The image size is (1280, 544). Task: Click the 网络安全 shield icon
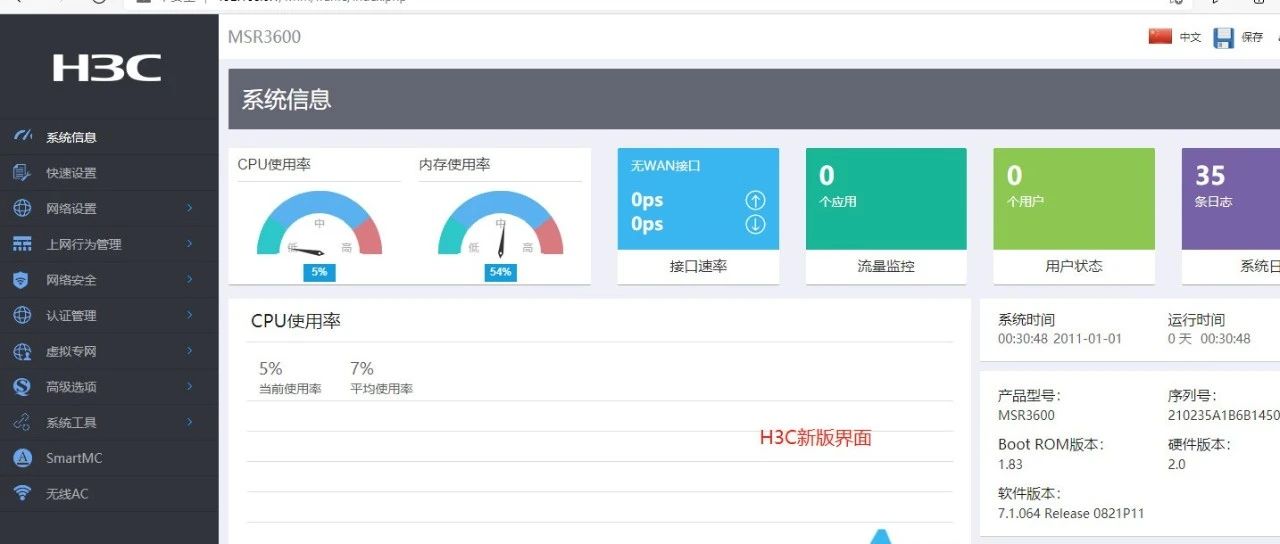coord(22,280)
